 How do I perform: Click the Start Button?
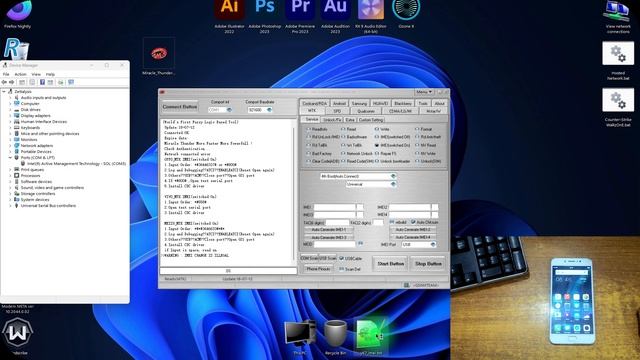pyautogui.click(x=390, y=264)
